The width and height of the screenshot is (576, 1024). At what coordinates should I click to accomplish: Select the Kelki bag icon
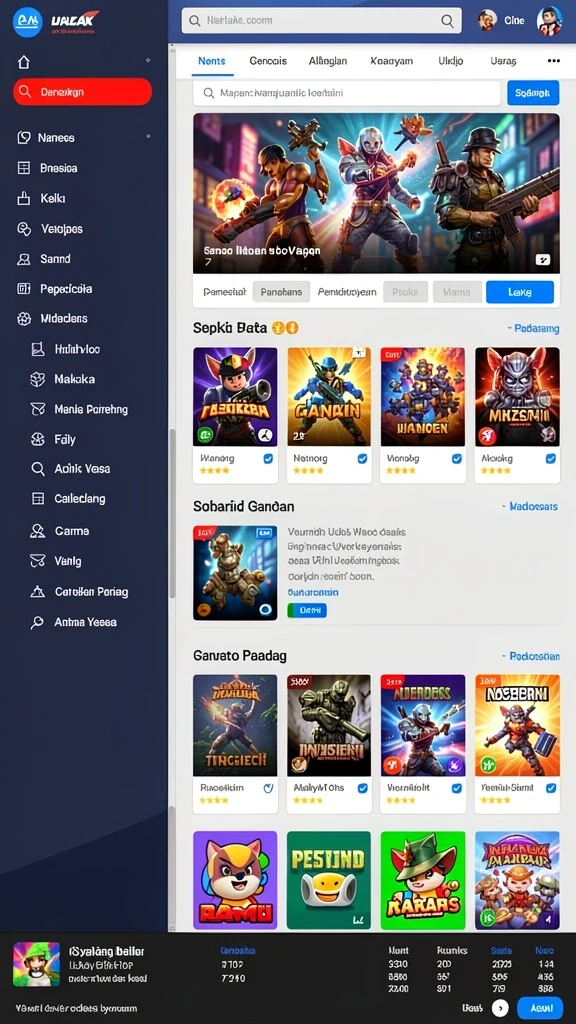[x=24, y=199]
